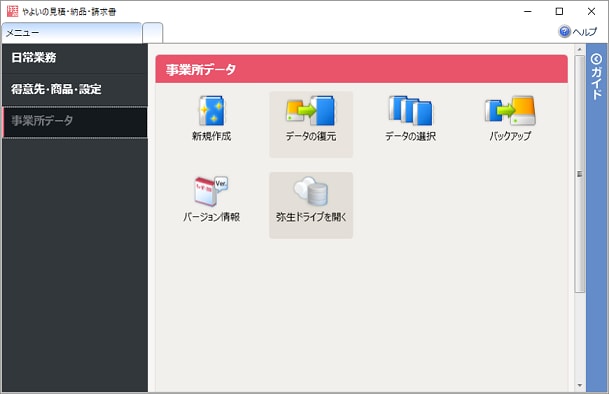Select 日常業務 in the sidebar
This screenshot has height=394, width=609.
tap(75, 58)
